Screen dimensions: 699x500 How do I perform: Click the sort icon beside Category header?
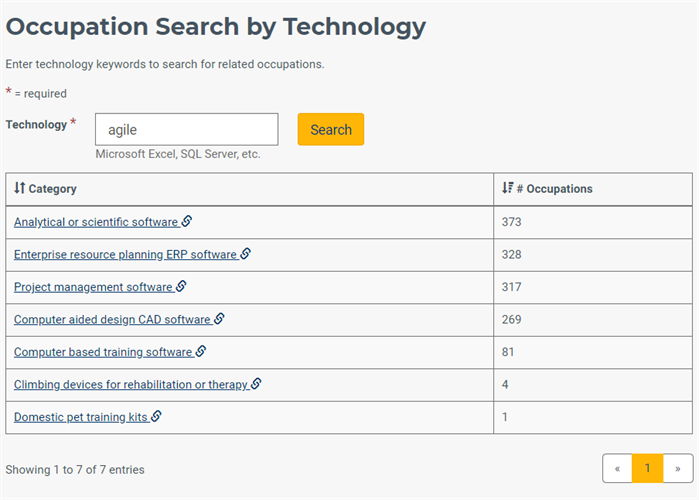tap(19, 188)
